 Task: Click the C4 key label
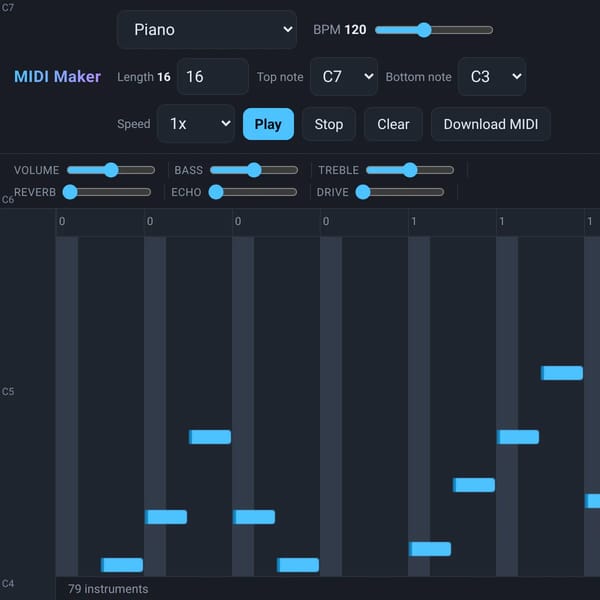click(x=8, y=583)
